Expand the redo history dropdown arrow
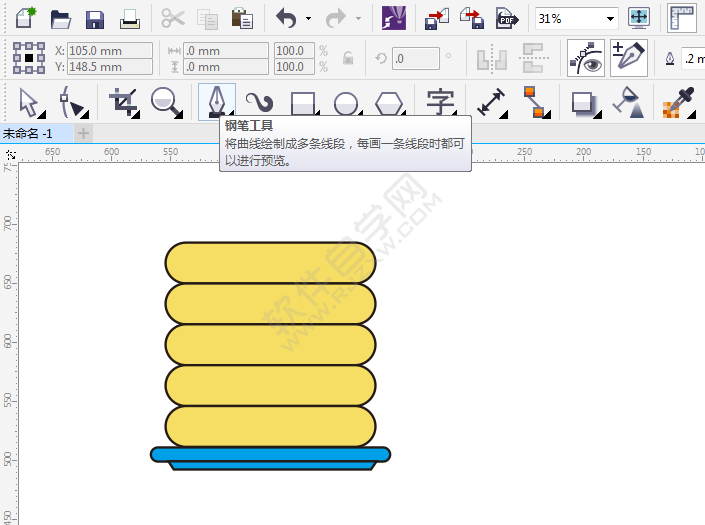The image size is (705, 525). pos(358,19)
